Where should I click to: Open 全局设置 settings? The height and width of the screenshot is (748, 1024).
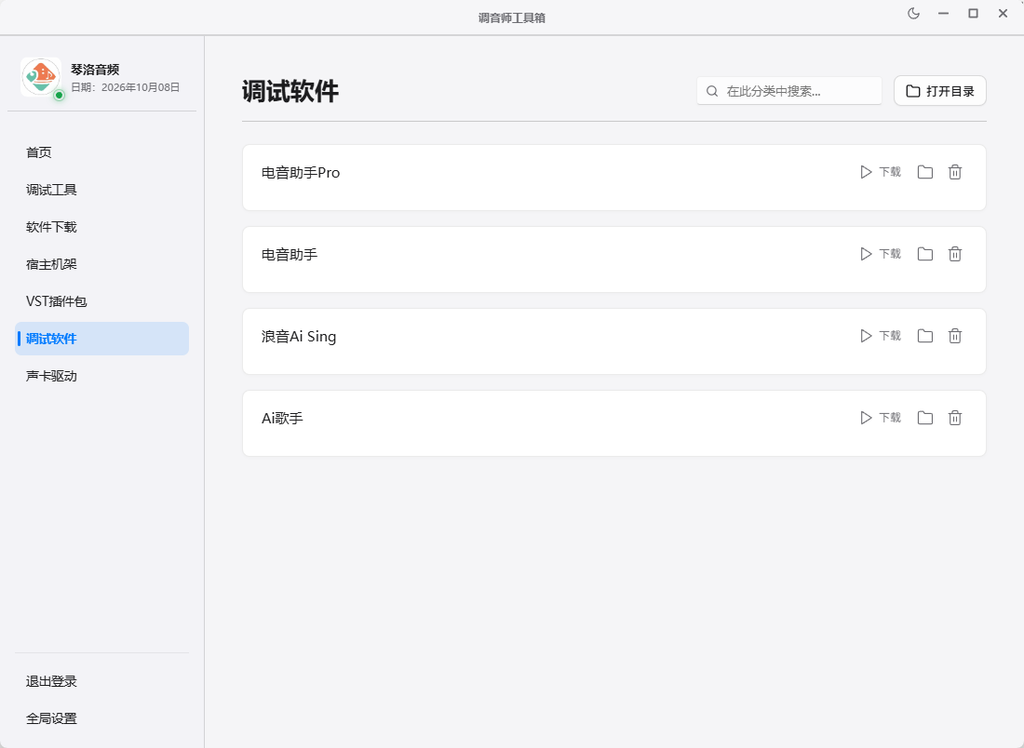(102, 718)
